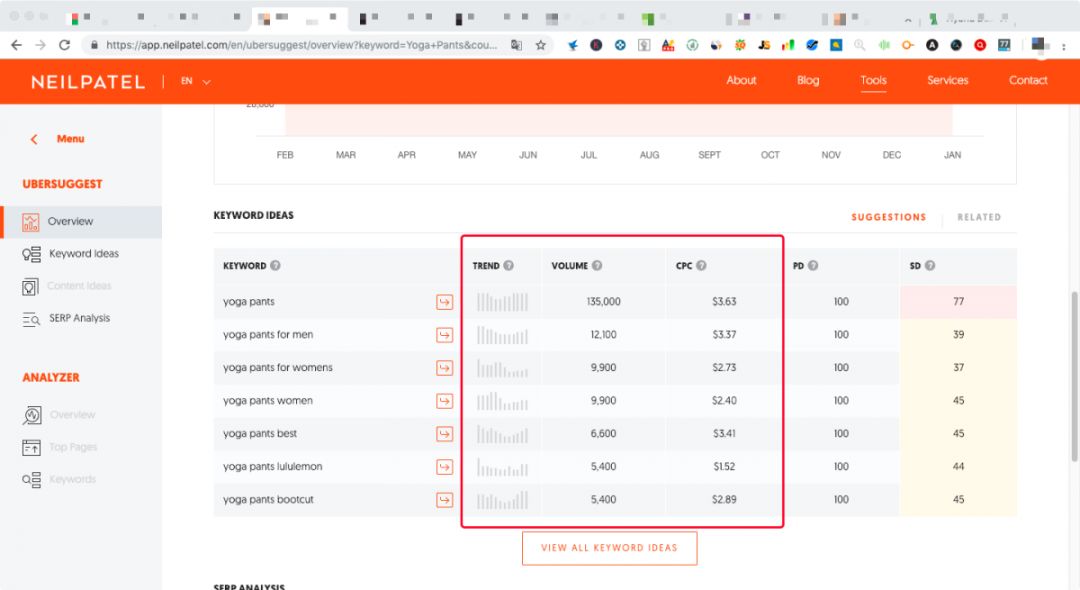Click the Analyzer Keywords sidebar icon
Image resolution: width=1080 pixels, height=590 pixels.
pyautogui.click(x=31, y=480)
